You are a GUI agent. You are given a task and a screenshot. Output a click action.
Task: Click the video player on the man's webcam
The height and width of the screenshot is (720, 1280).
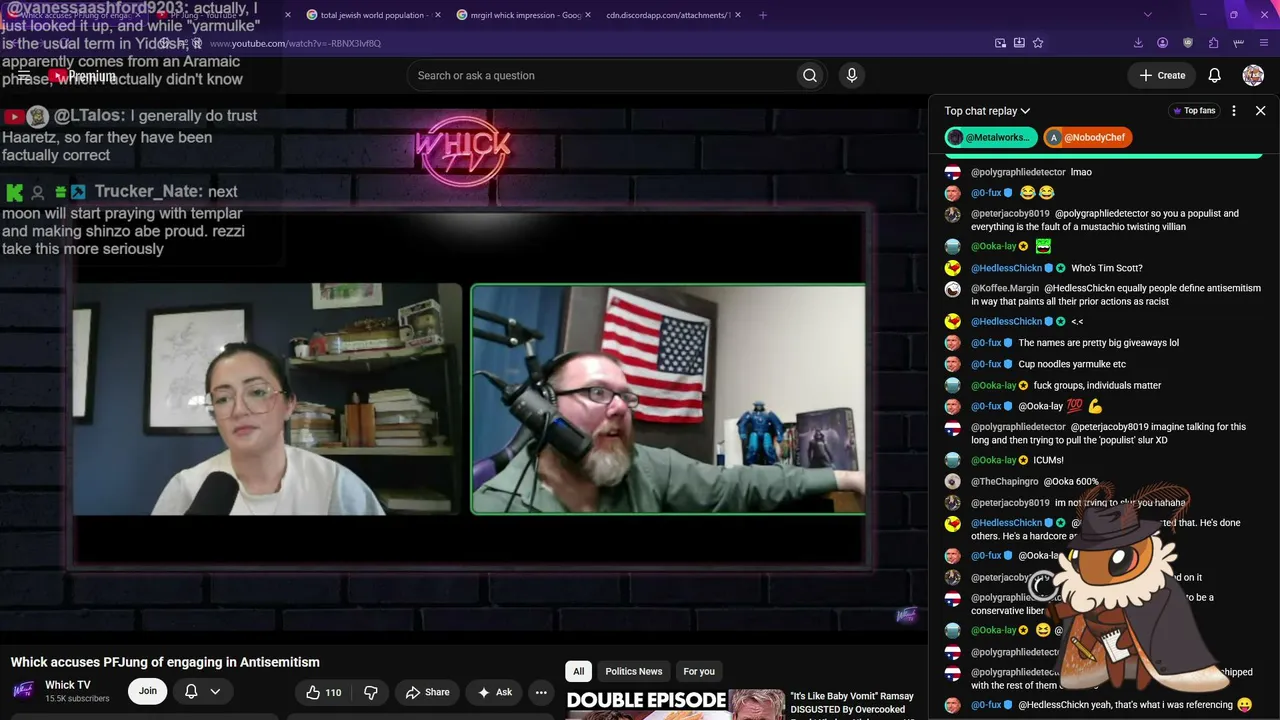pyautogui.click(x=668, y=399)
